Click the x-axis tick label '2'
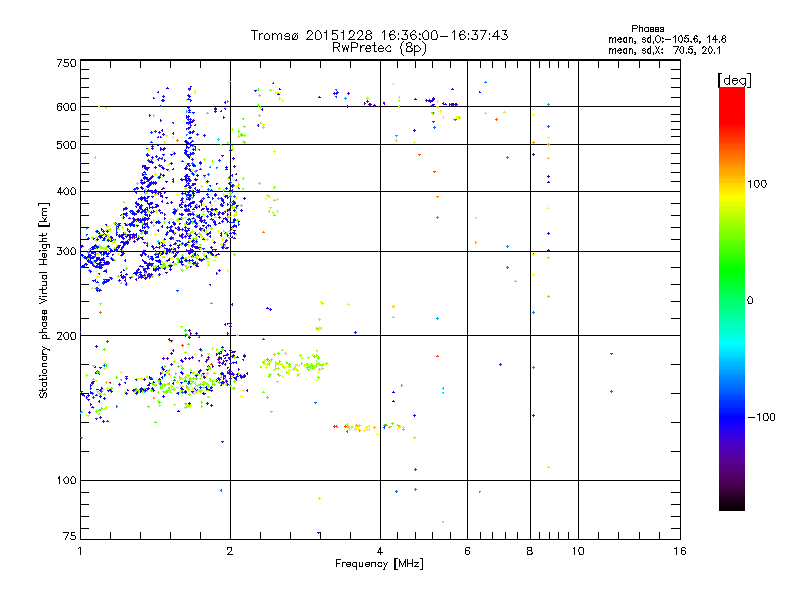This screenshot has height=600, width=800. (230, 551)
